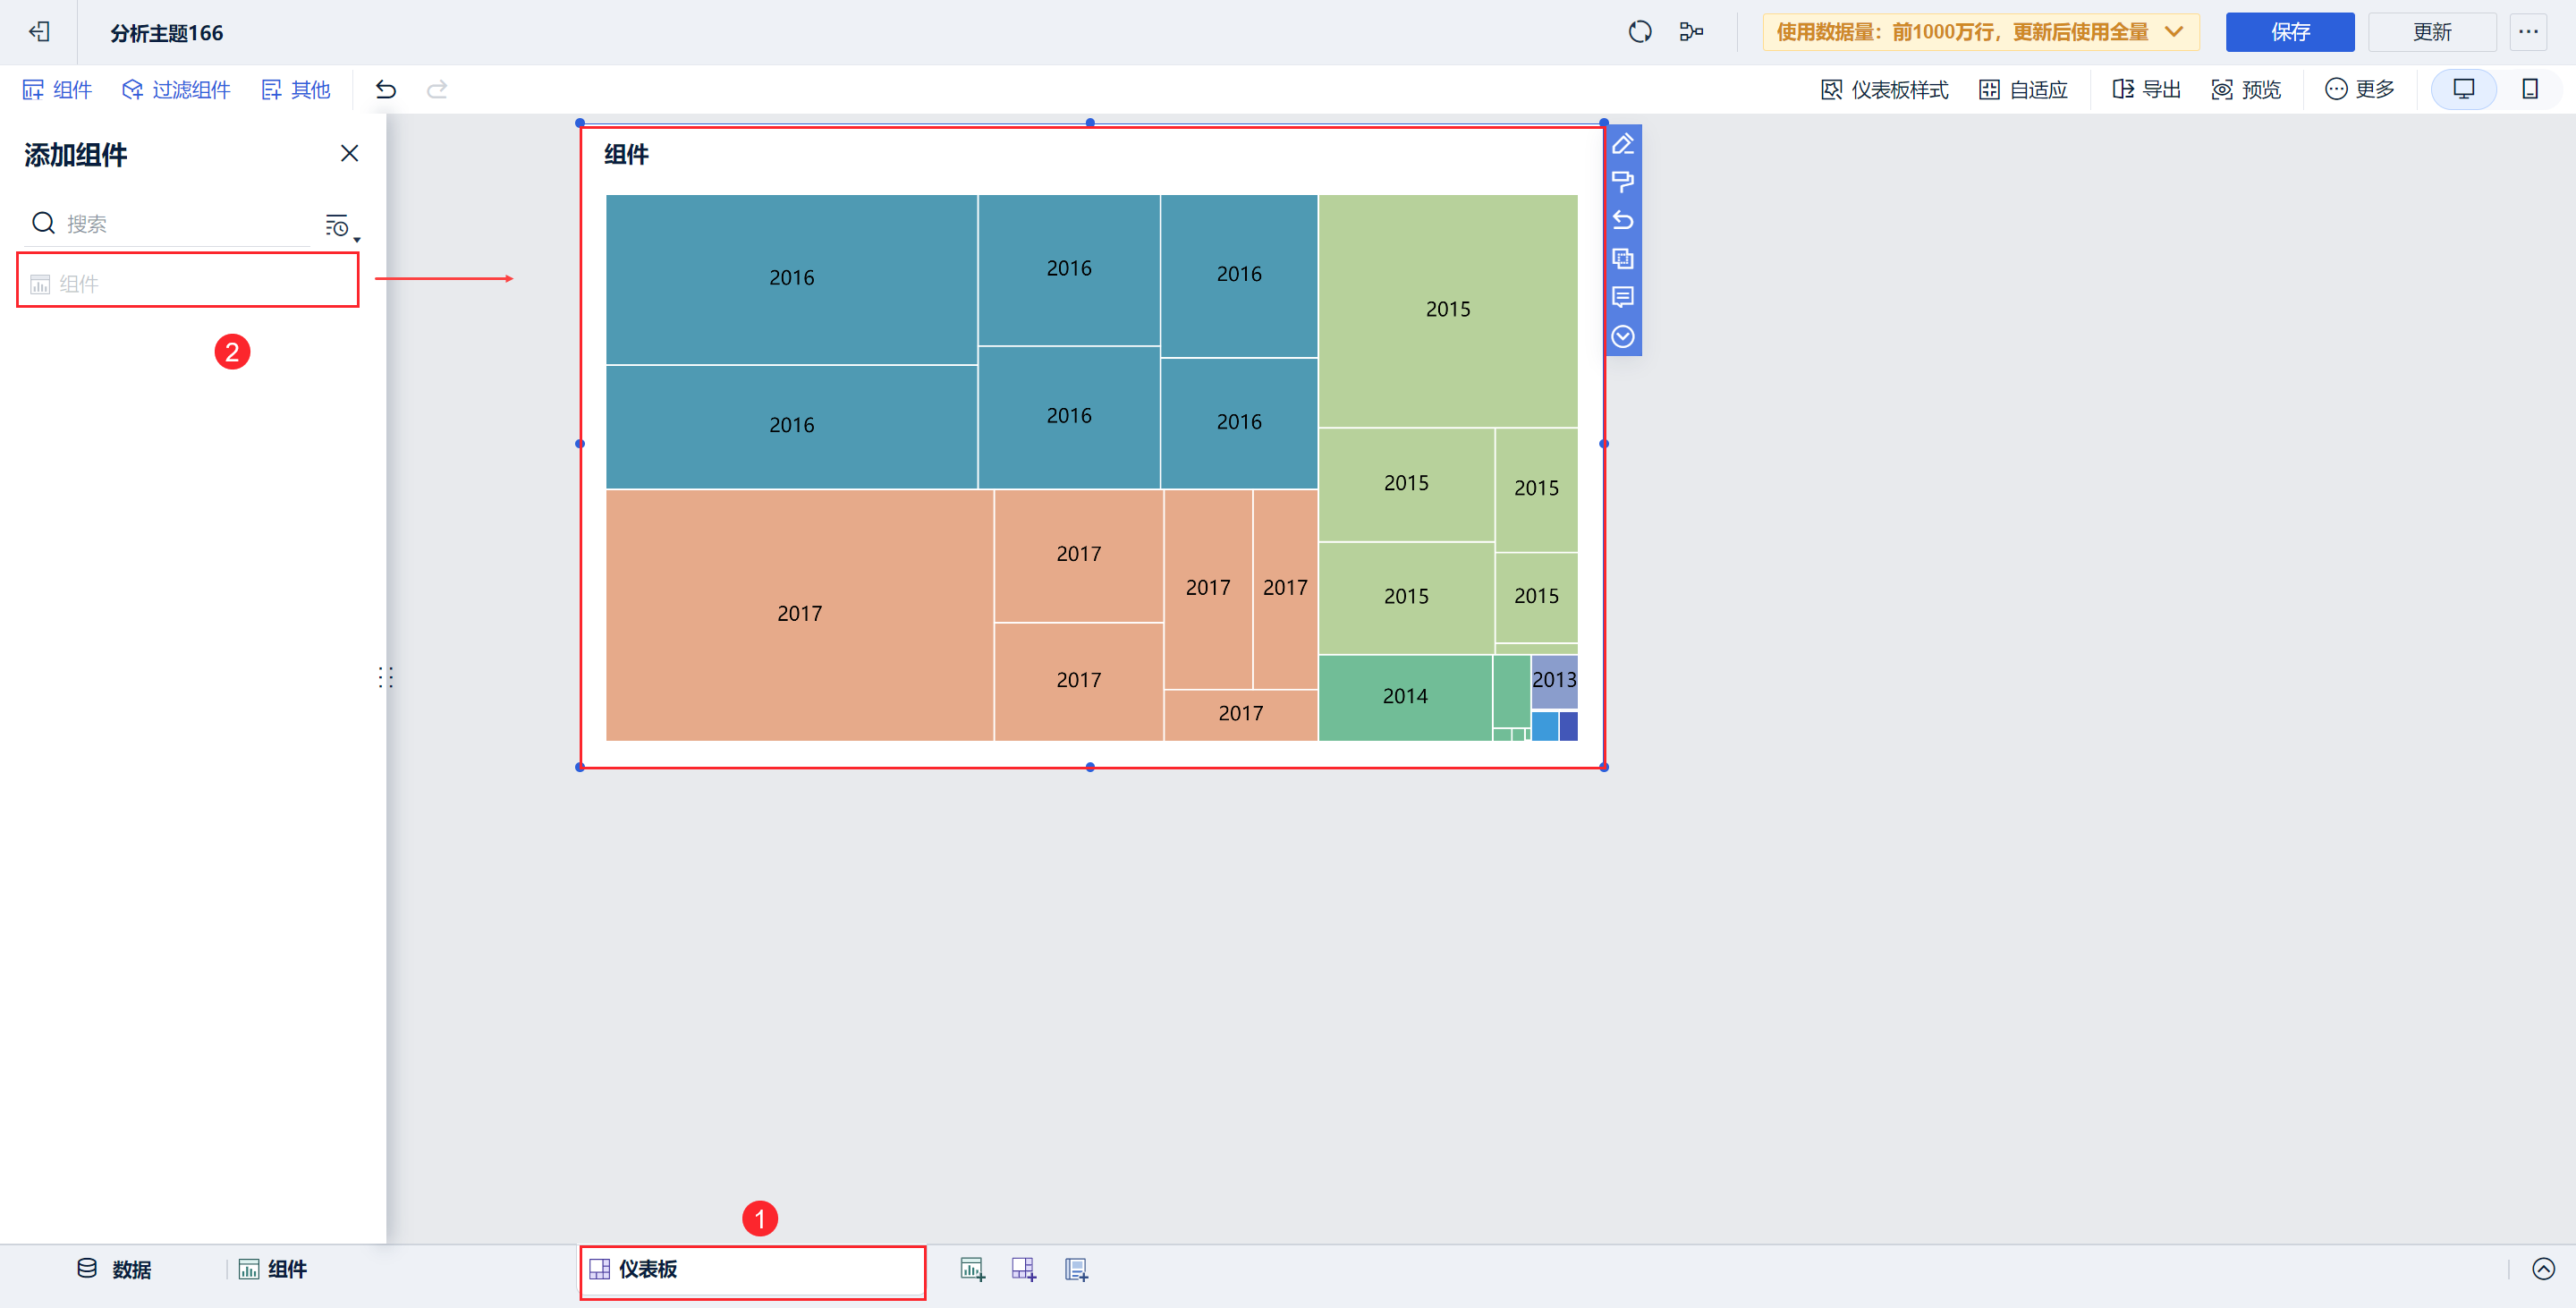Click the add dashboard icon in the bottom bar
The width and height of the screenshot is (2576, 1308).
point(1023,1269)
